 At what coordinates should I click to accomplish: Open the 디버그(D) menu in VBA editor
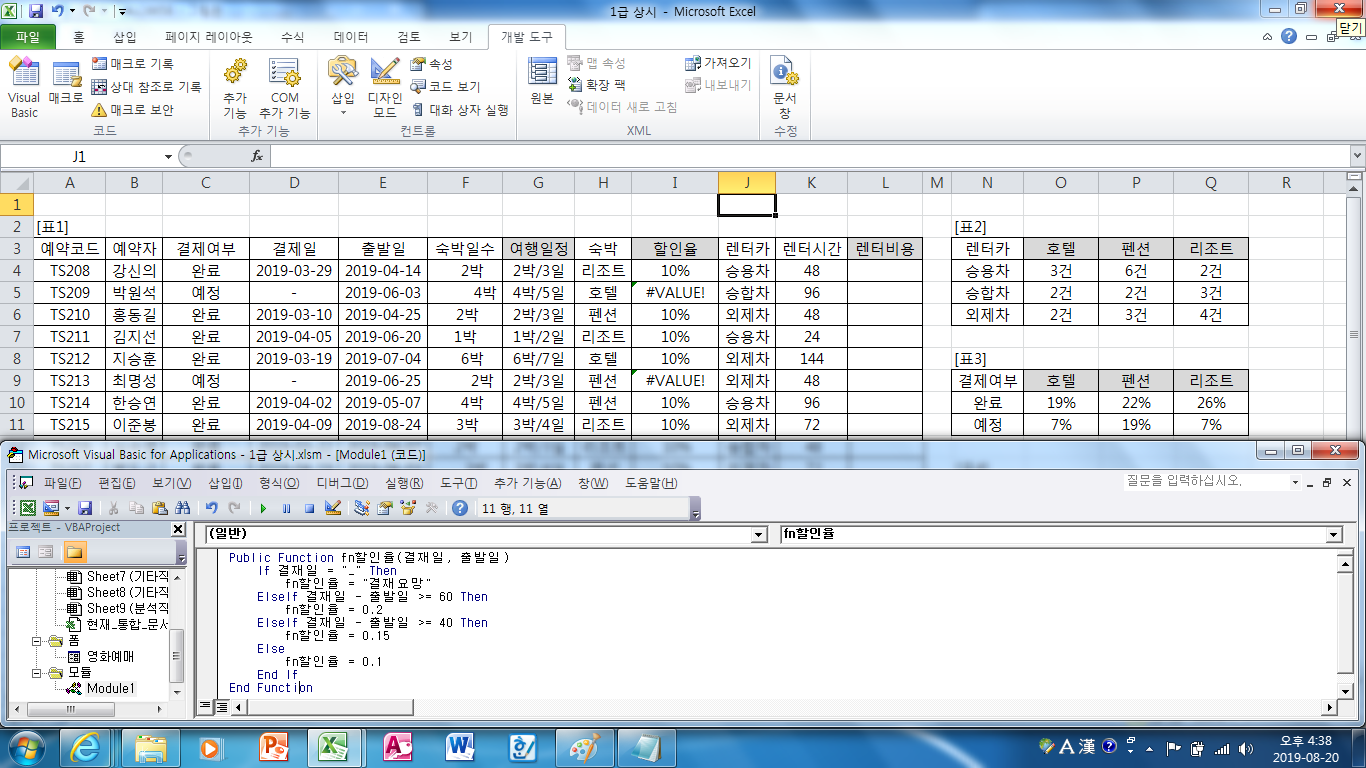[x=342, y=483]
